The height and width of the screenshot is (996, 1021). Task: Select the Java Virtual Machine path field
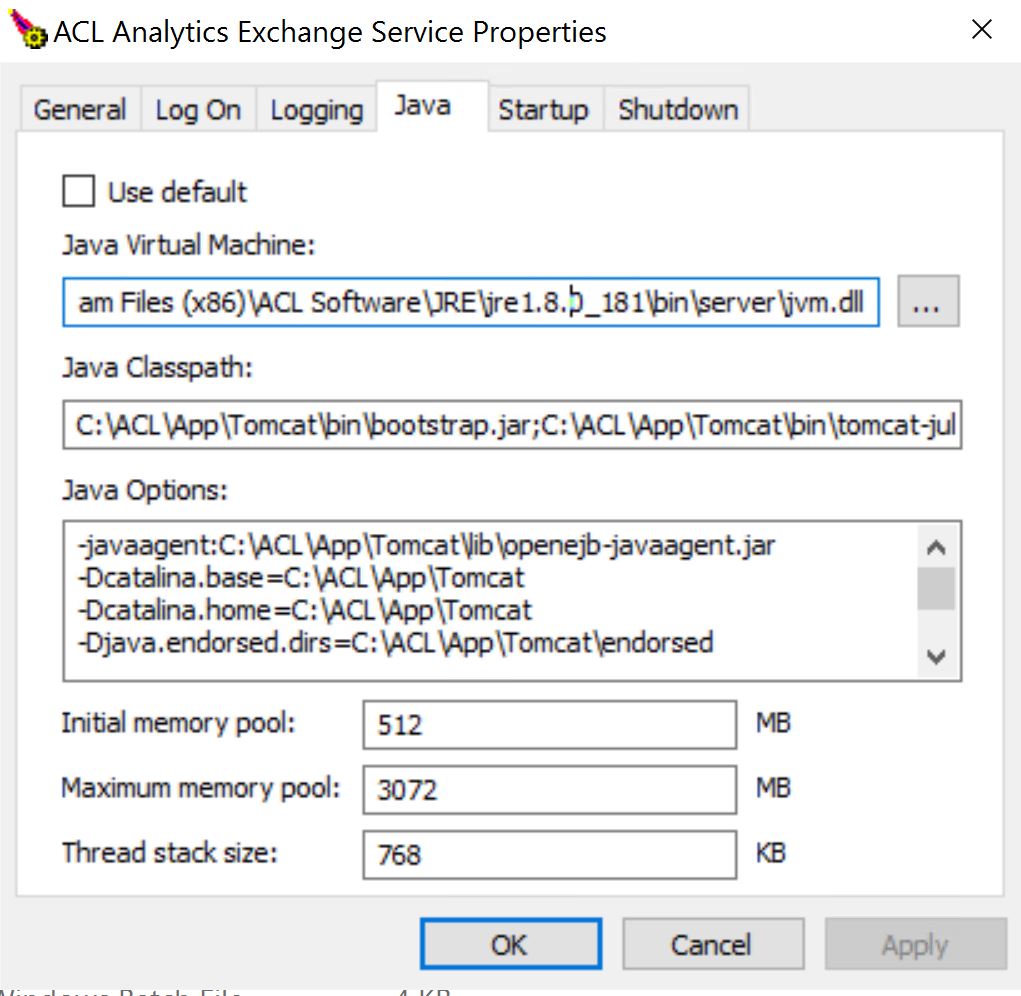click(x=470, y=302)
